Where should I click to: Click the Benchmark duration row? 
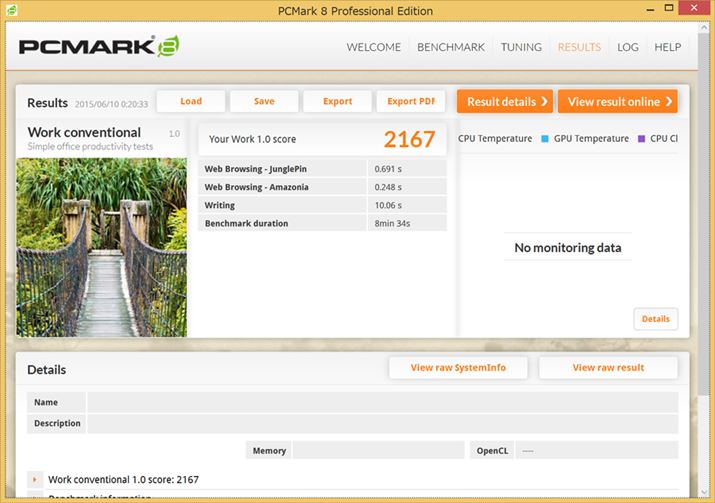[x=322, y=223]
